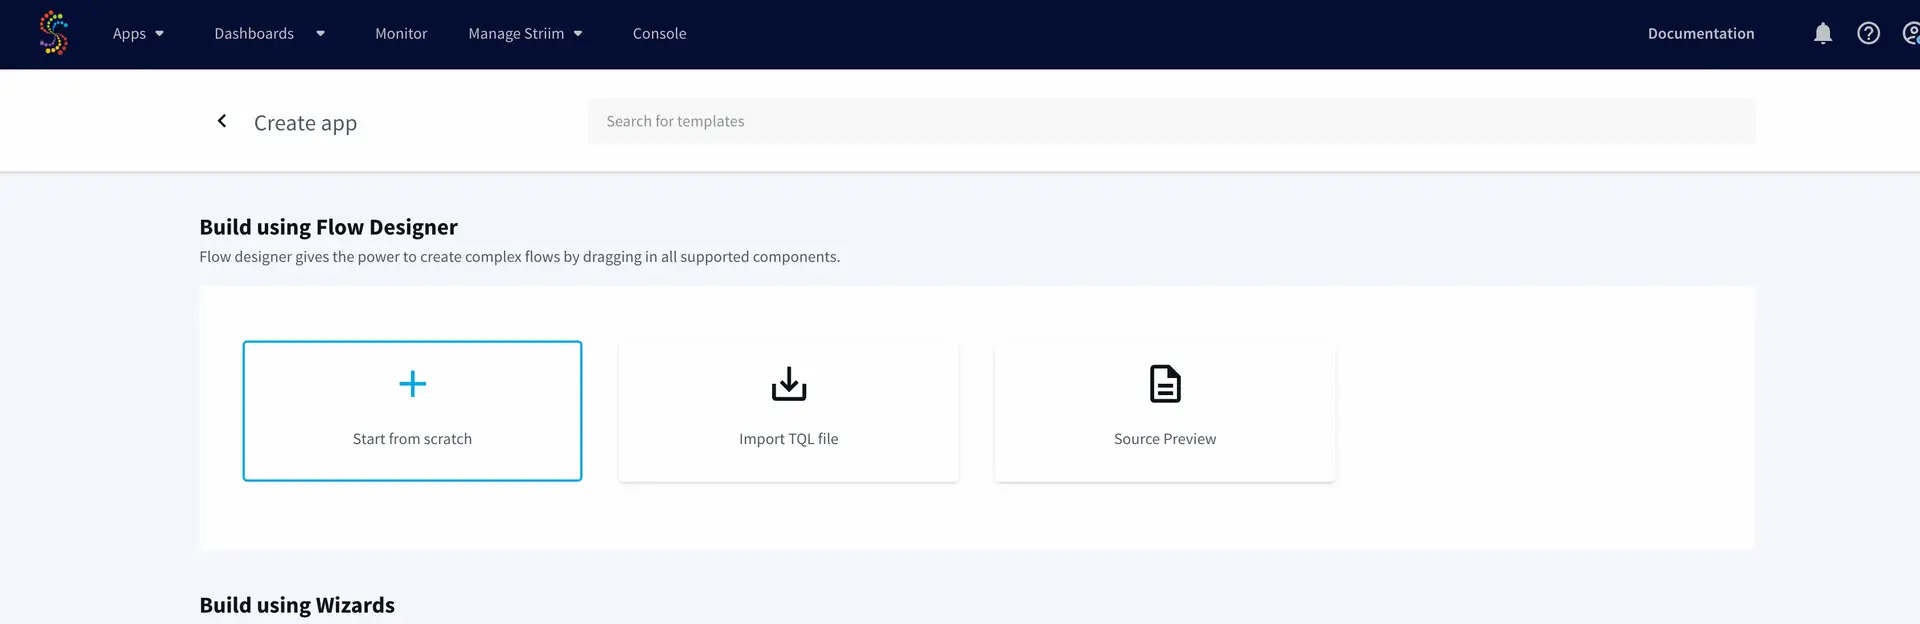Image resolution: width=1920 pixels, height=624 pixels.
Task: Focus the Search for templates field
Action: tap(1170, 121)
